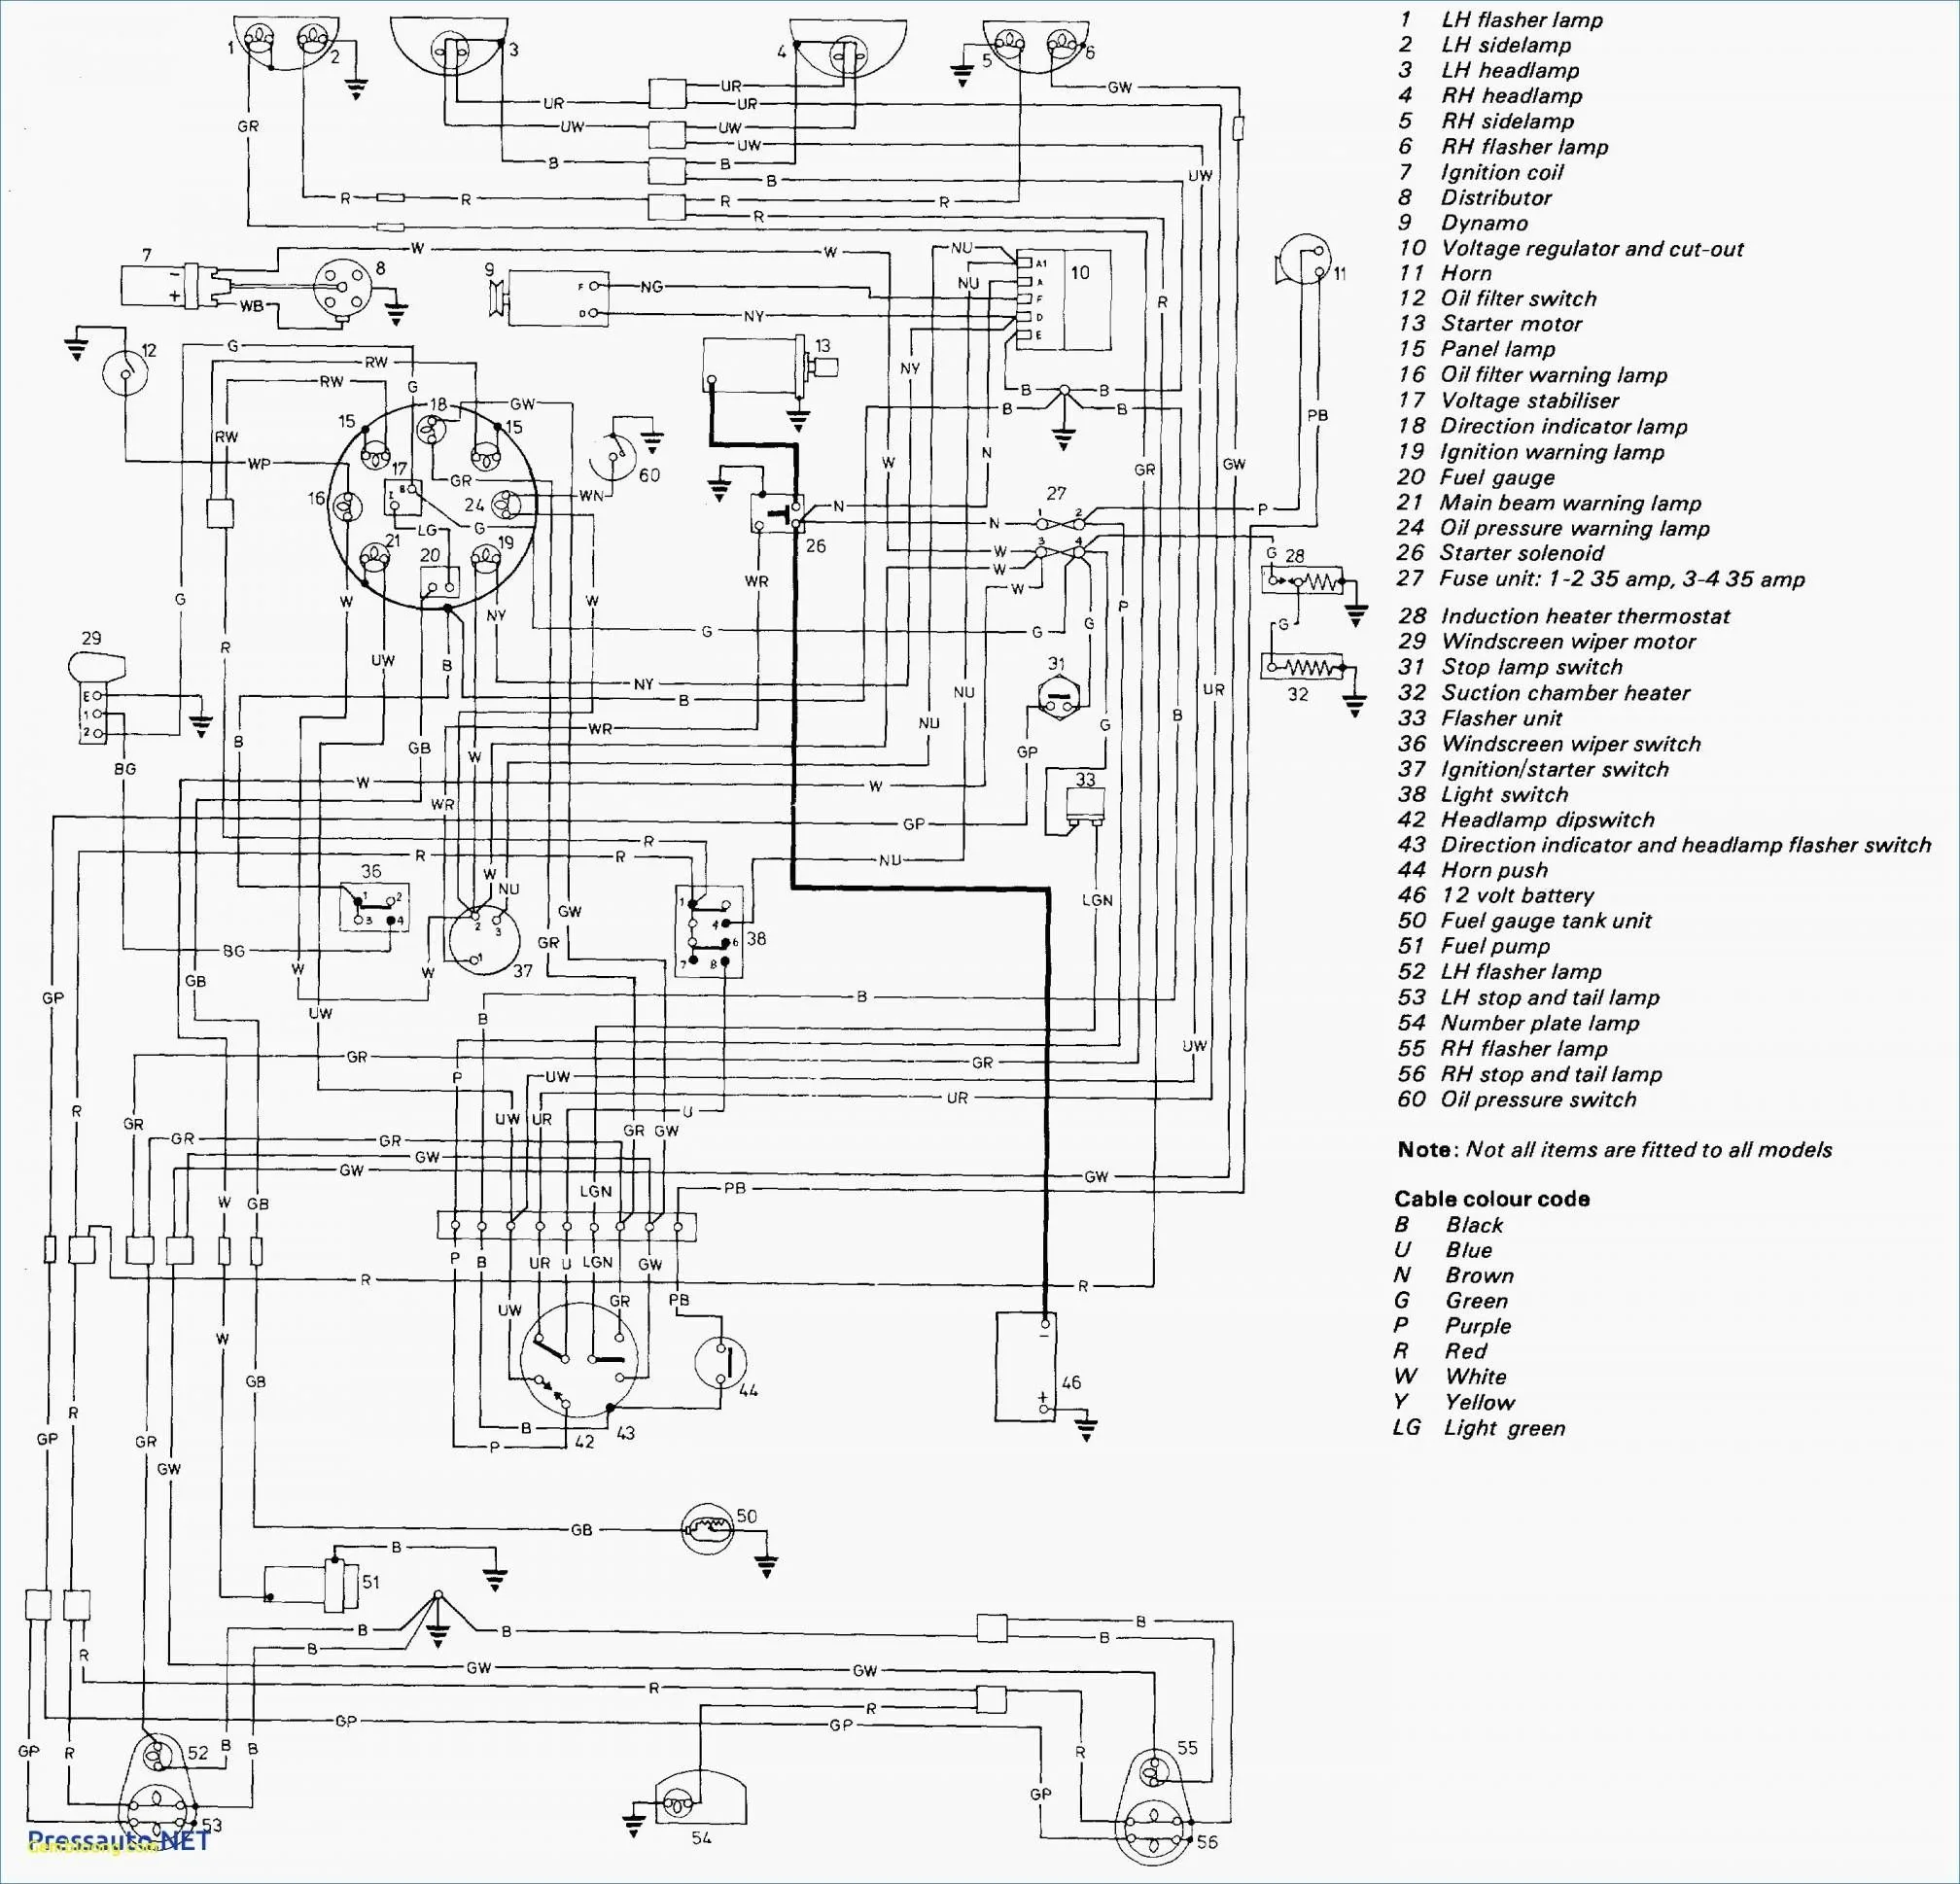This screenshot has height=1884, width=1960.
Task: Select colour code entry 'LG Light green'
Action: [1479, 1428]
